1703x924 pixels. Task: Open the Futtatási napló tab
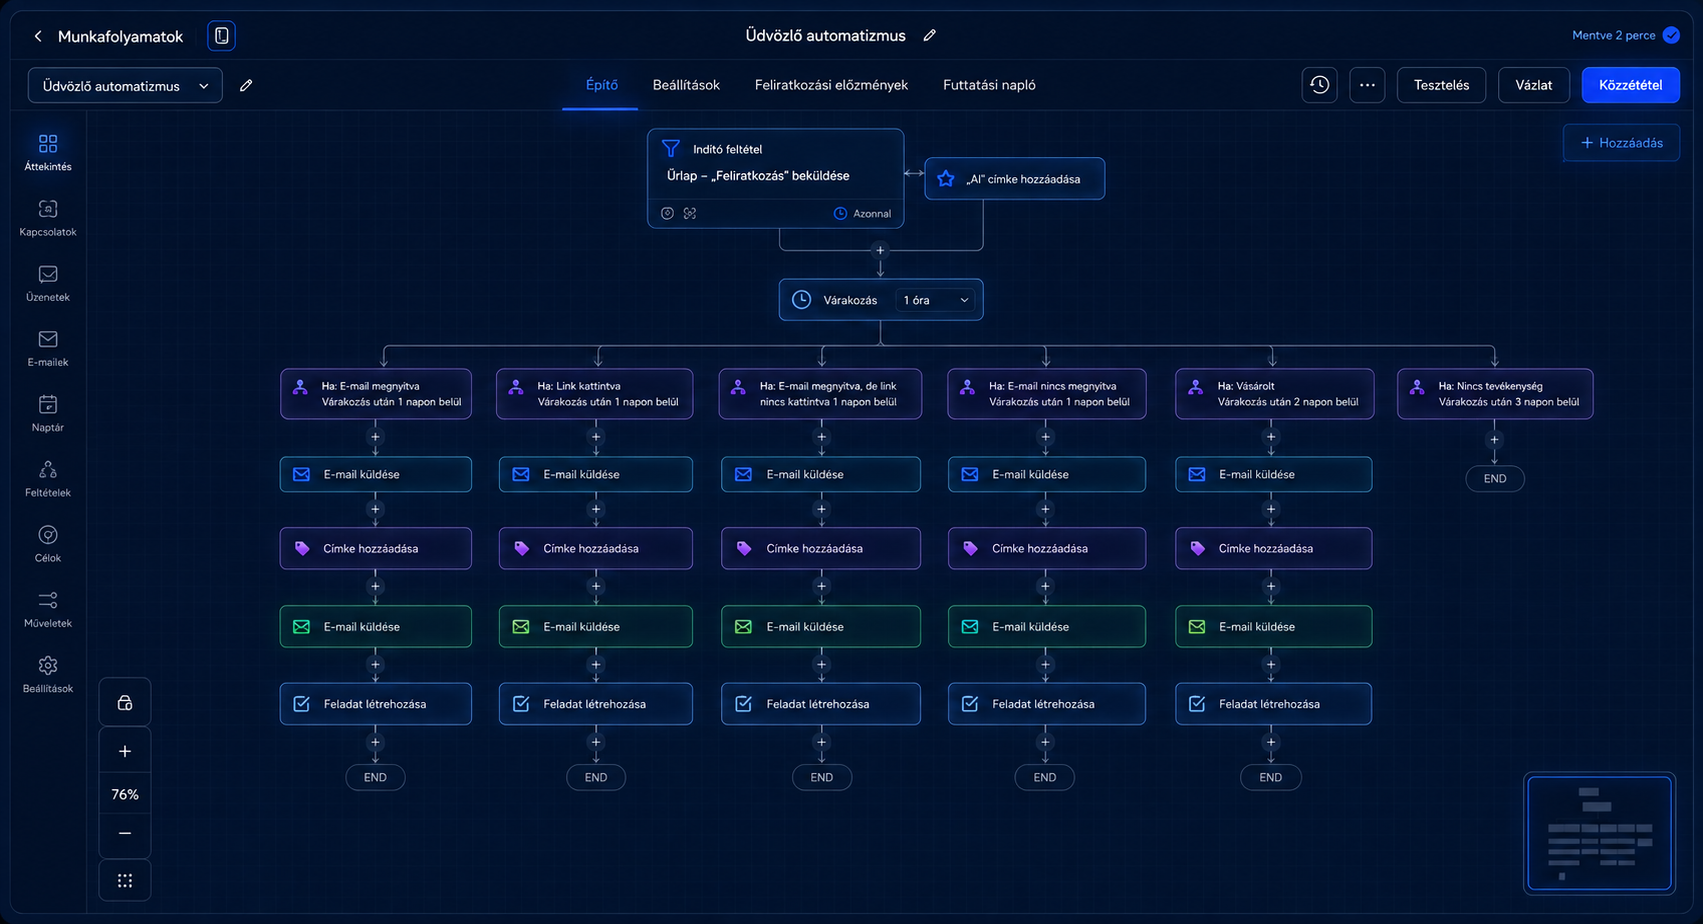pos(989,85)
